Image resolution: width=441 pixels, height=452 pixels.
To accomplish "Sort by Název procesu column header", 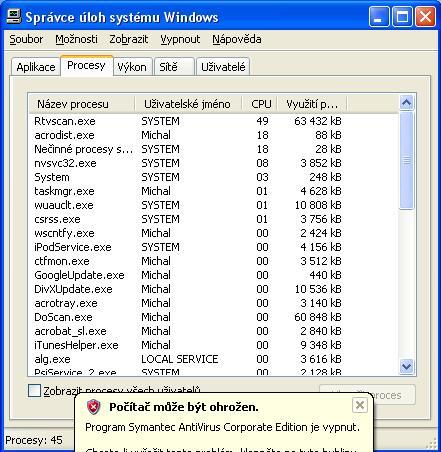I will click(82, 104).
